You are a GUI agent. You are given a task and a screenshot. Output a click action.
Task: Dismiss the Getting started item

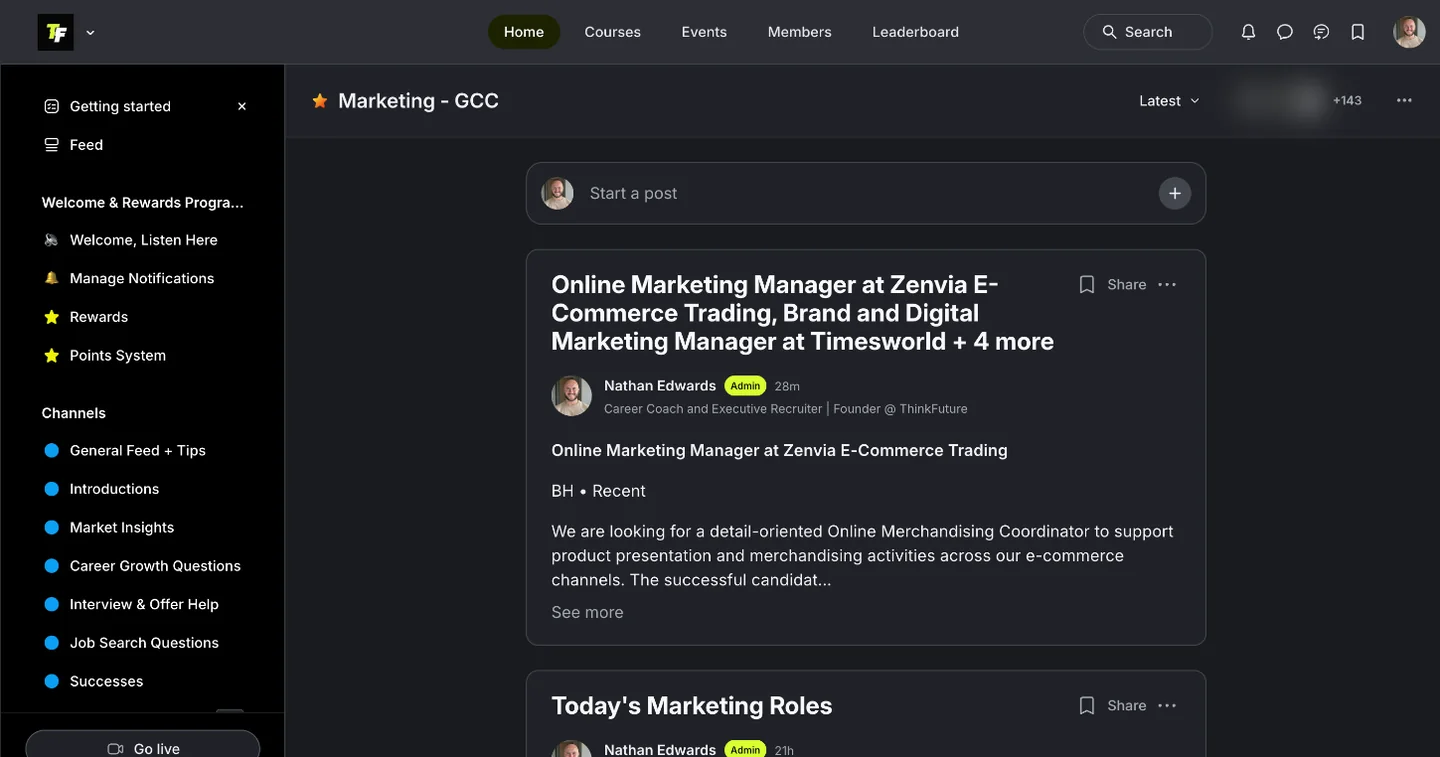click(x=241, y=106)
